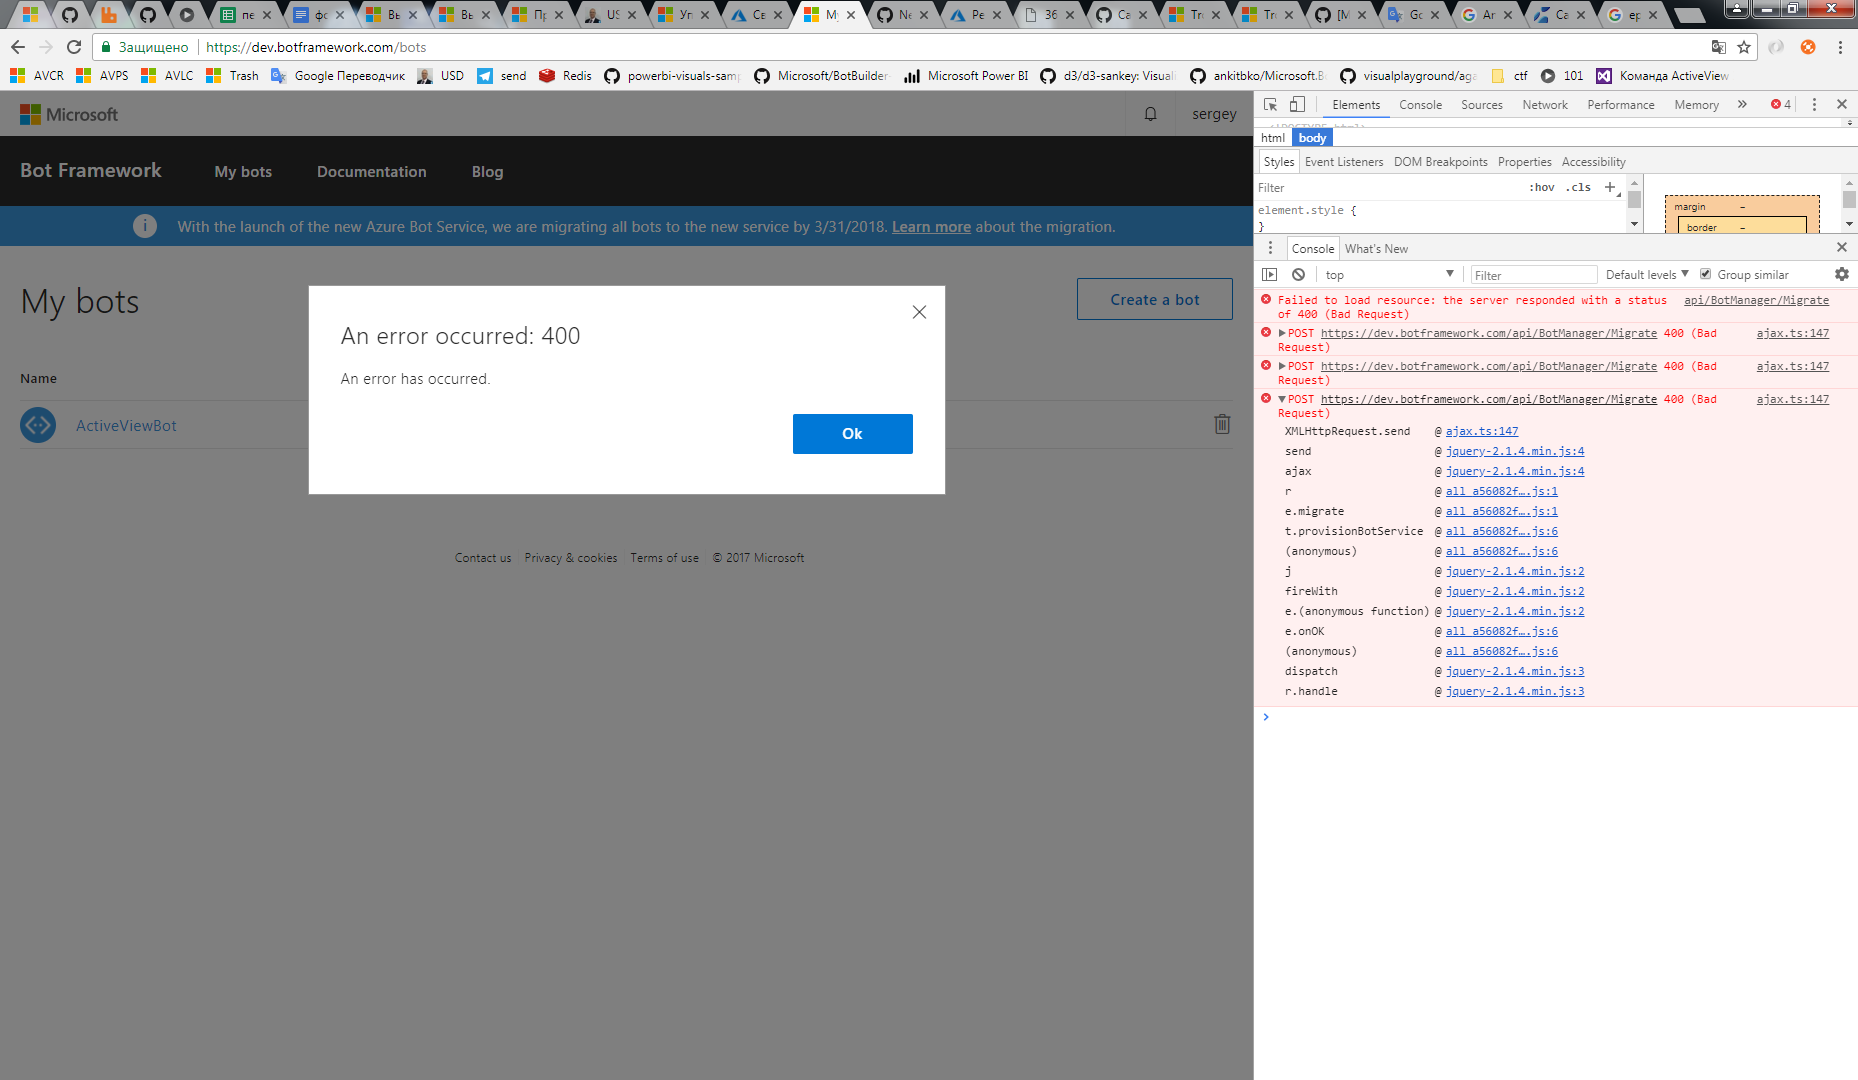1858x1080 pixels.
Task: Clear the console with the clear icon
Action: click(1298, 274)
